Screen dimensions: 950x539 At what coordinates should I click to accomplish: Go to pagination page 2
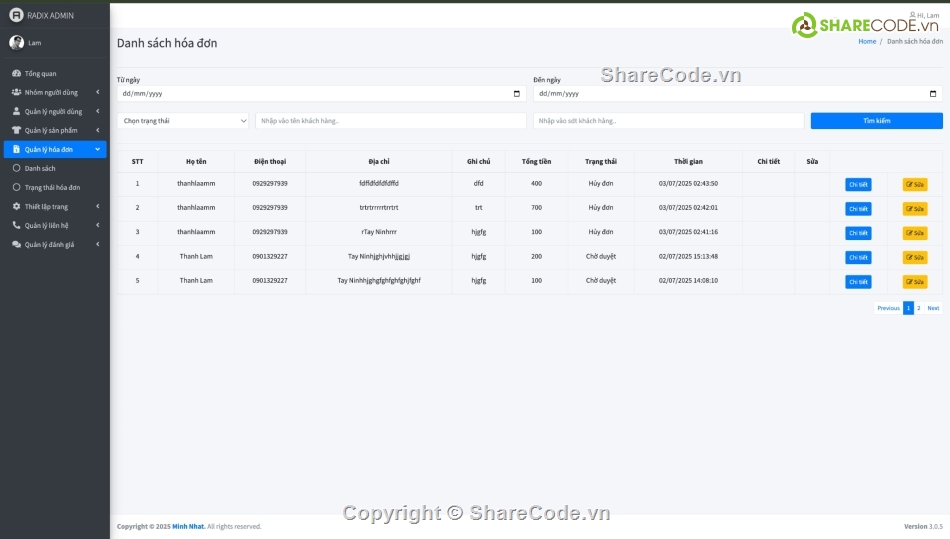pyautogui.click(x=918, y=308)
